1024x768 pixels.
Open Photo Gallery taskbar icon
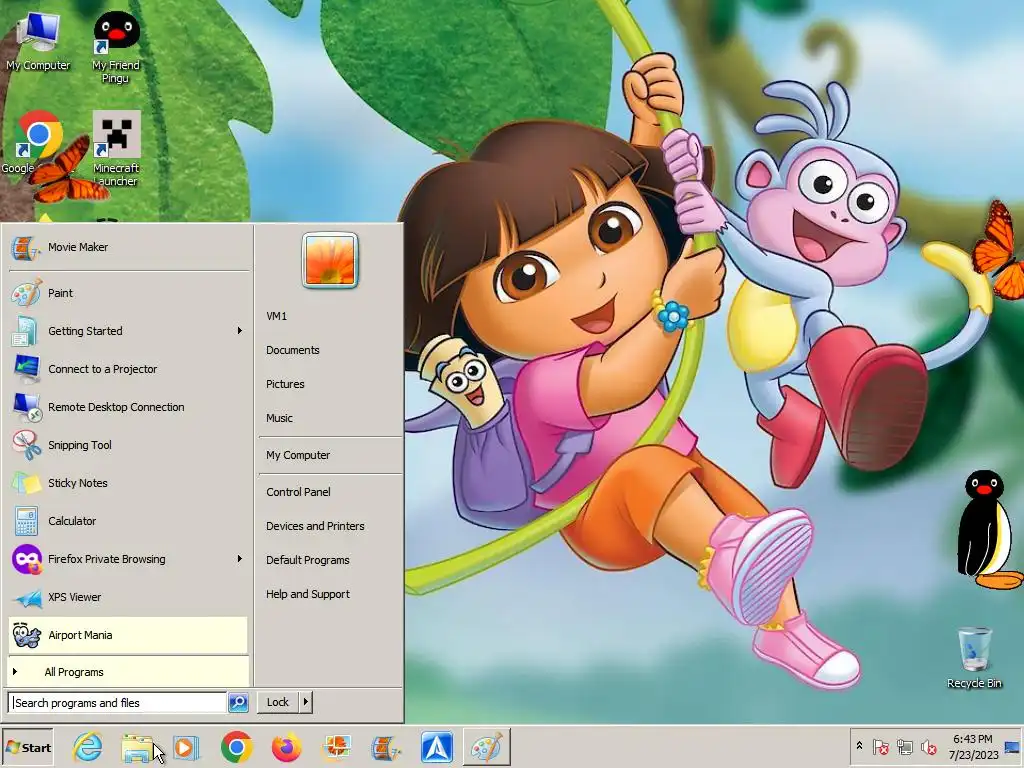(x=336, y=747)
